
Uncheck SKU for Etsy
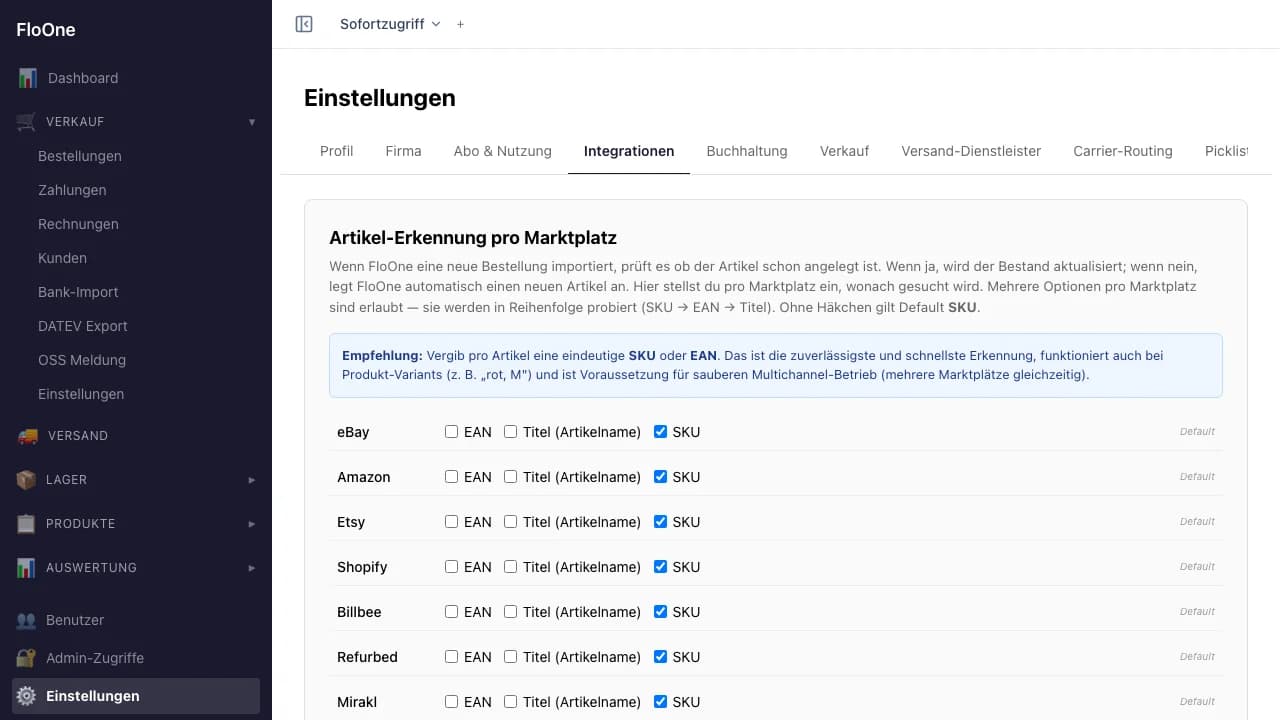[x=660, y=522]
